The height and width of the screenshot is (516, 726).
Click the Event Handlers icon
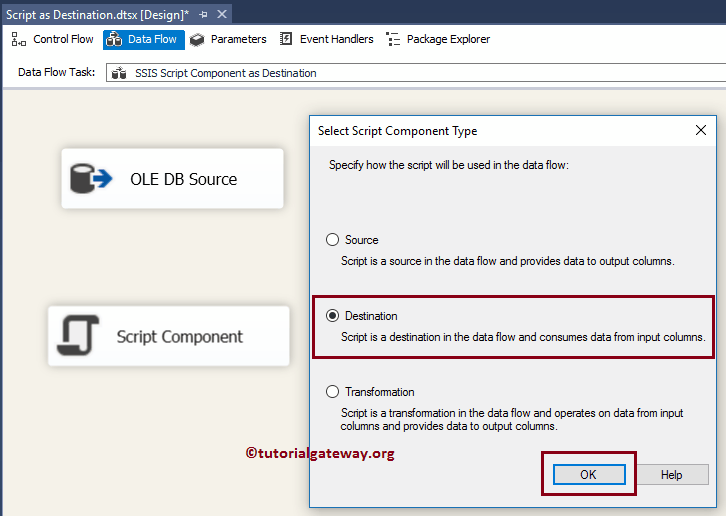286,39
